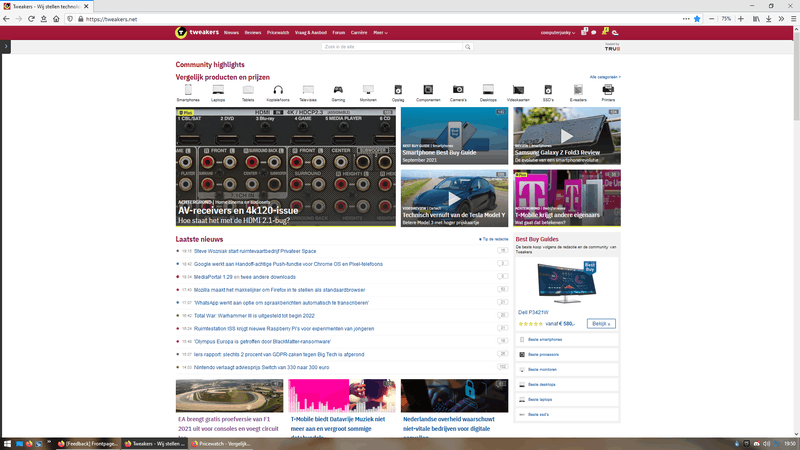This screenshot has width=800, height=450.
Task: Click in the site search field
Action: (392, 47)
